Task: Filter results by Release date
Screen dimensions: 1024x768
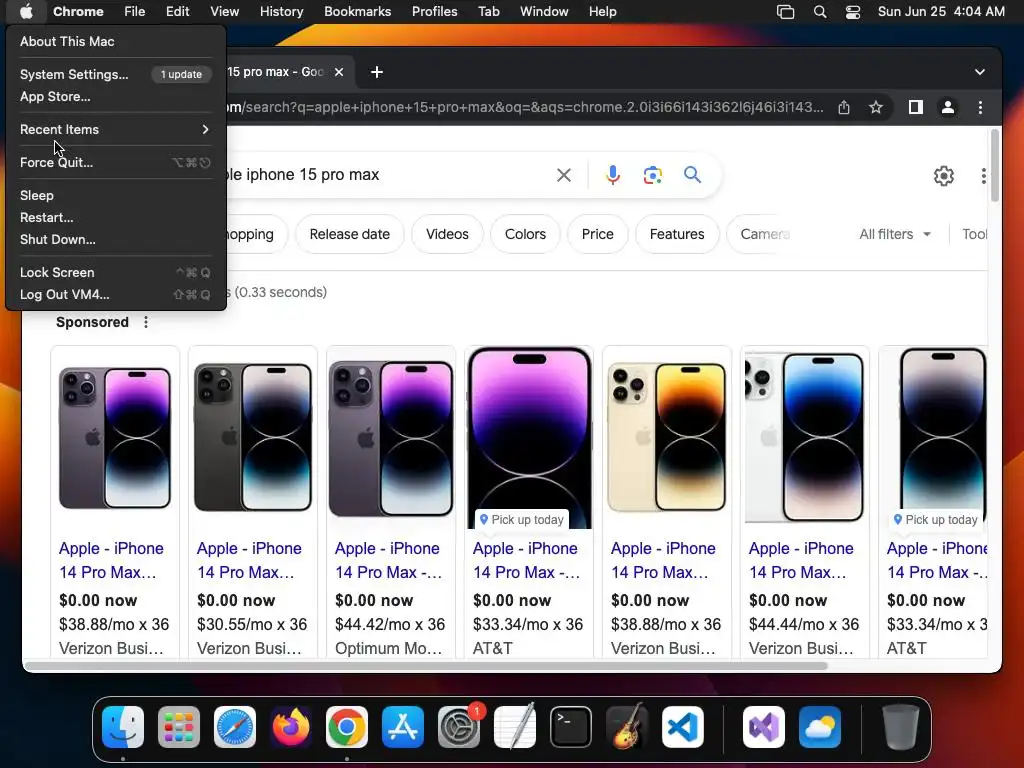Action: click(349, 234)
